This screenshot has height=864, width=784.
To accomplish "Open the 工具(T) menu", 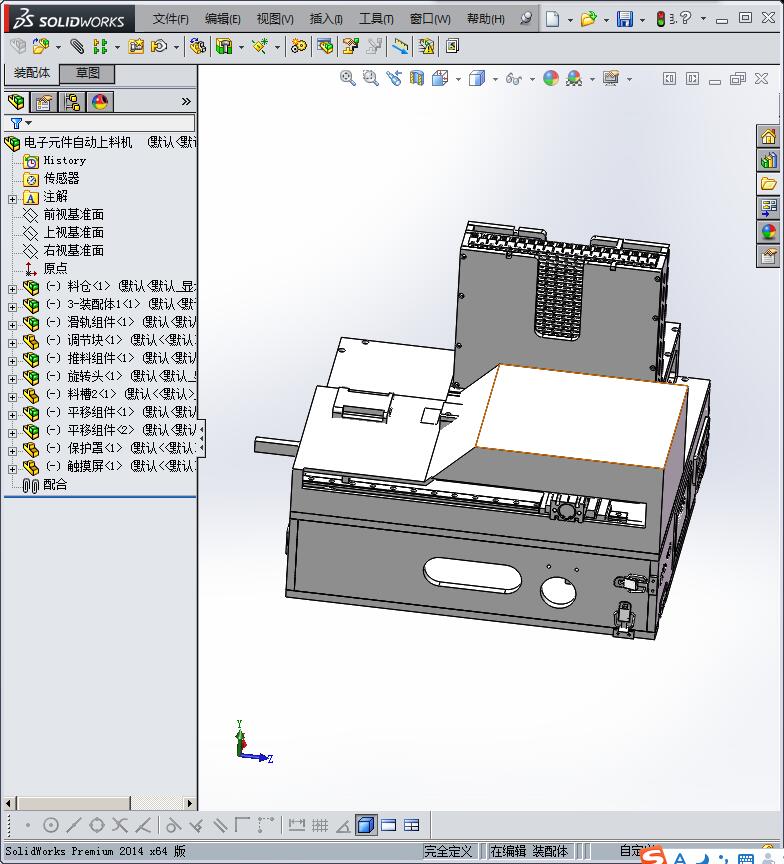I will (x=376, y=19).
